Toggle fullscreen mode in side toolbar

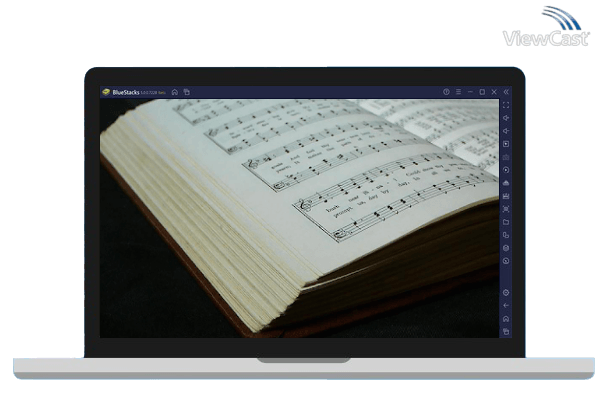click(x=506, y=105)
